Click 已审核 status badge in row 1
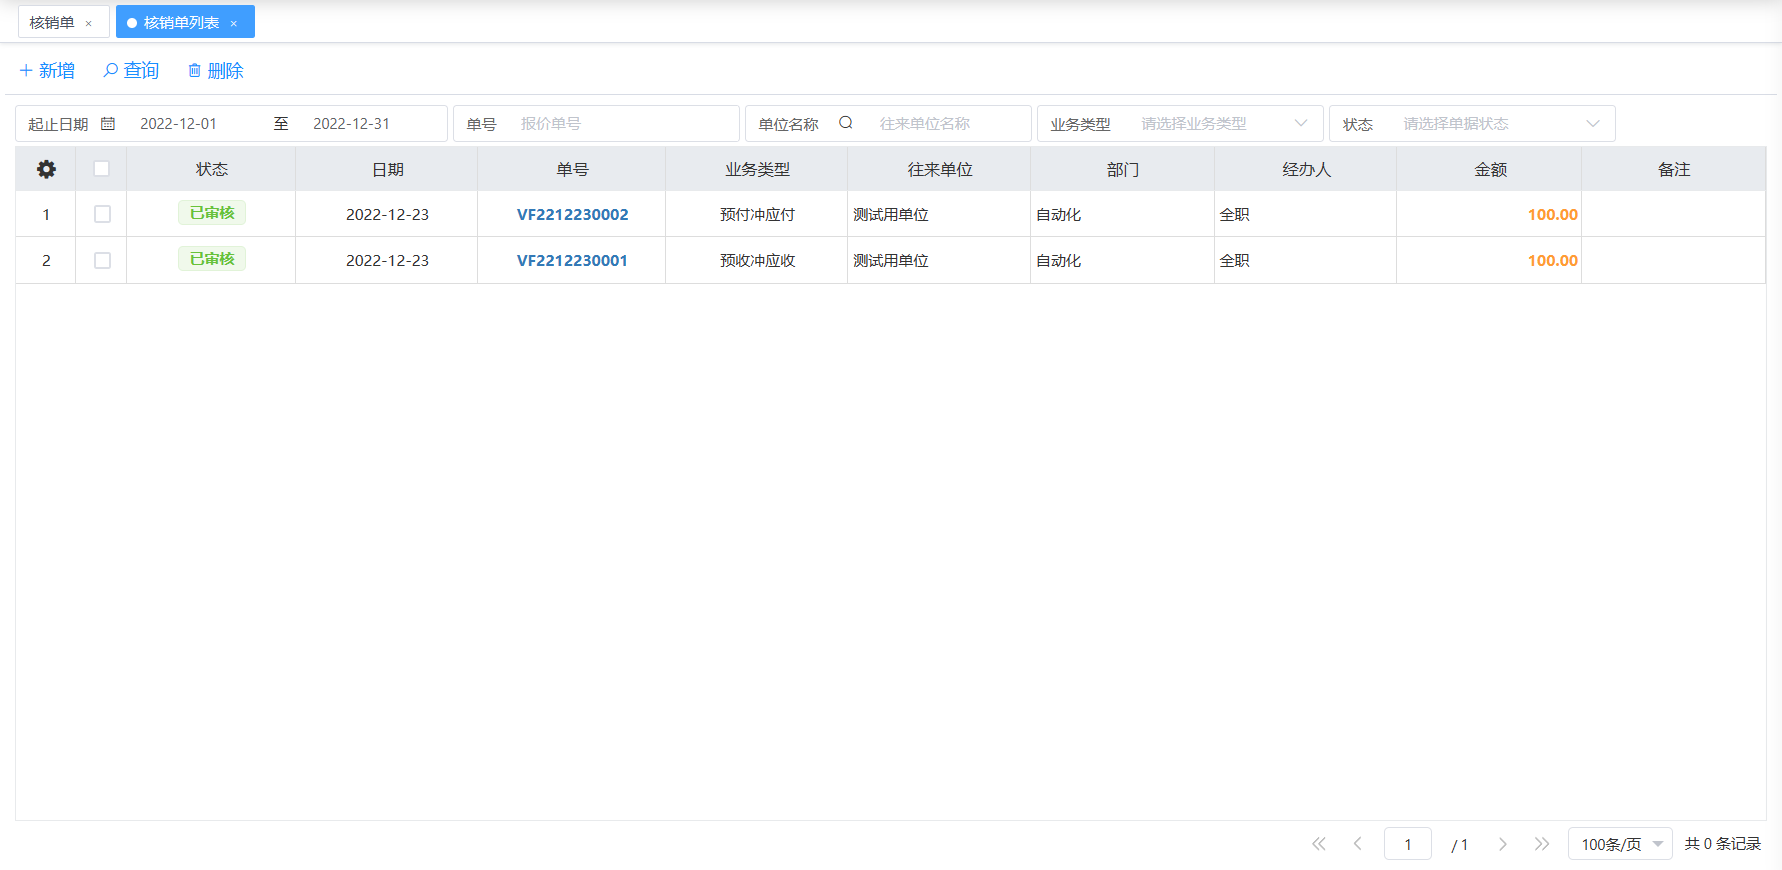1782x870 pixels. pyautogui.click(x=212, y=213)
